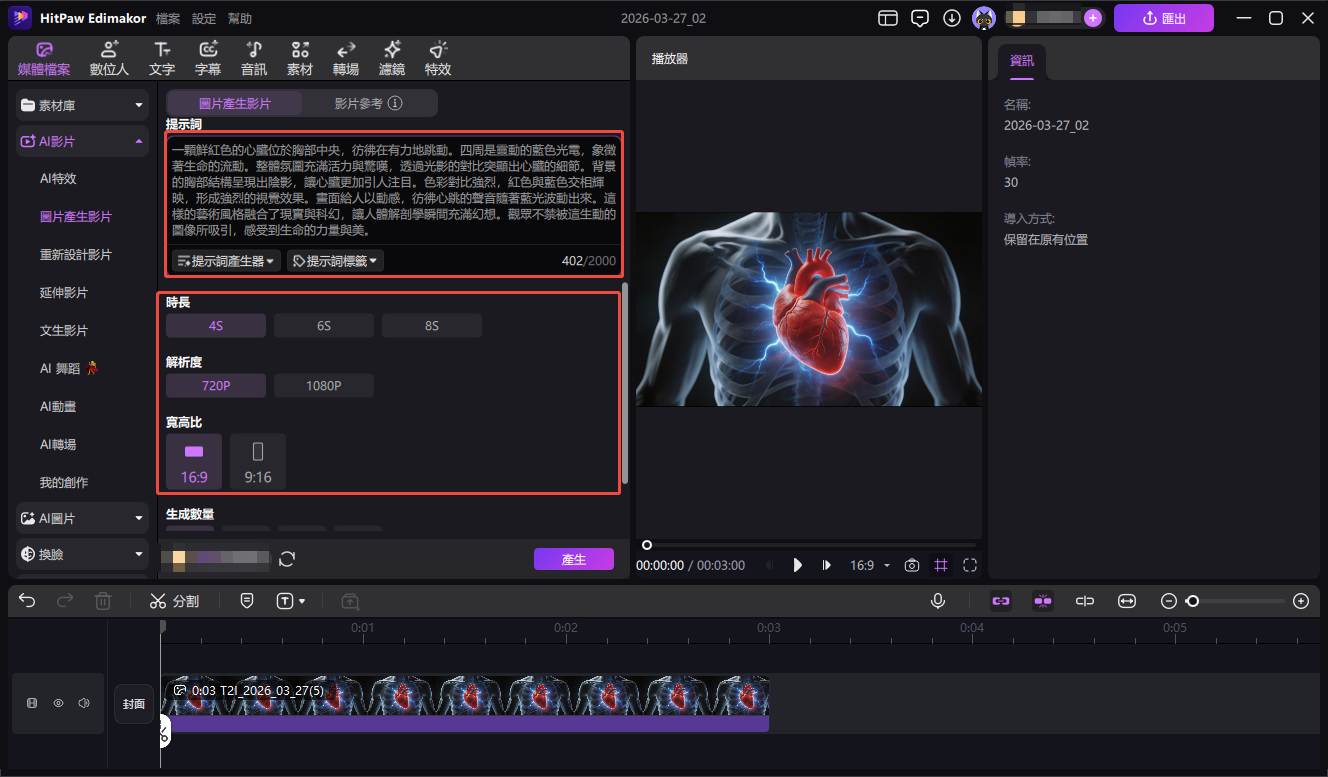
Task: Adjust the timeline zoom slider
Action: 1192,600
